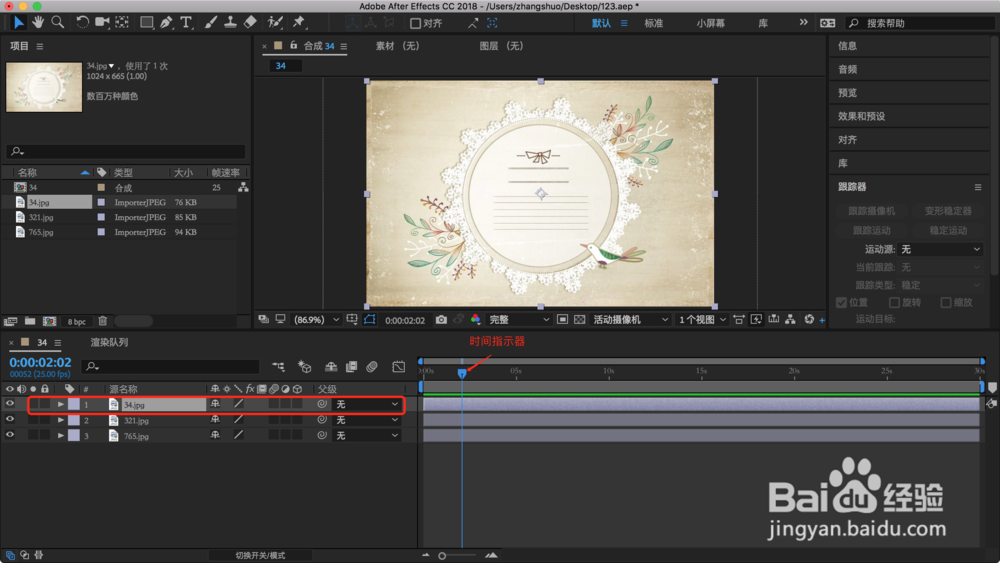Hide the 321.jpg layer with eye icon
The image size is (1000, 563).
10,420
